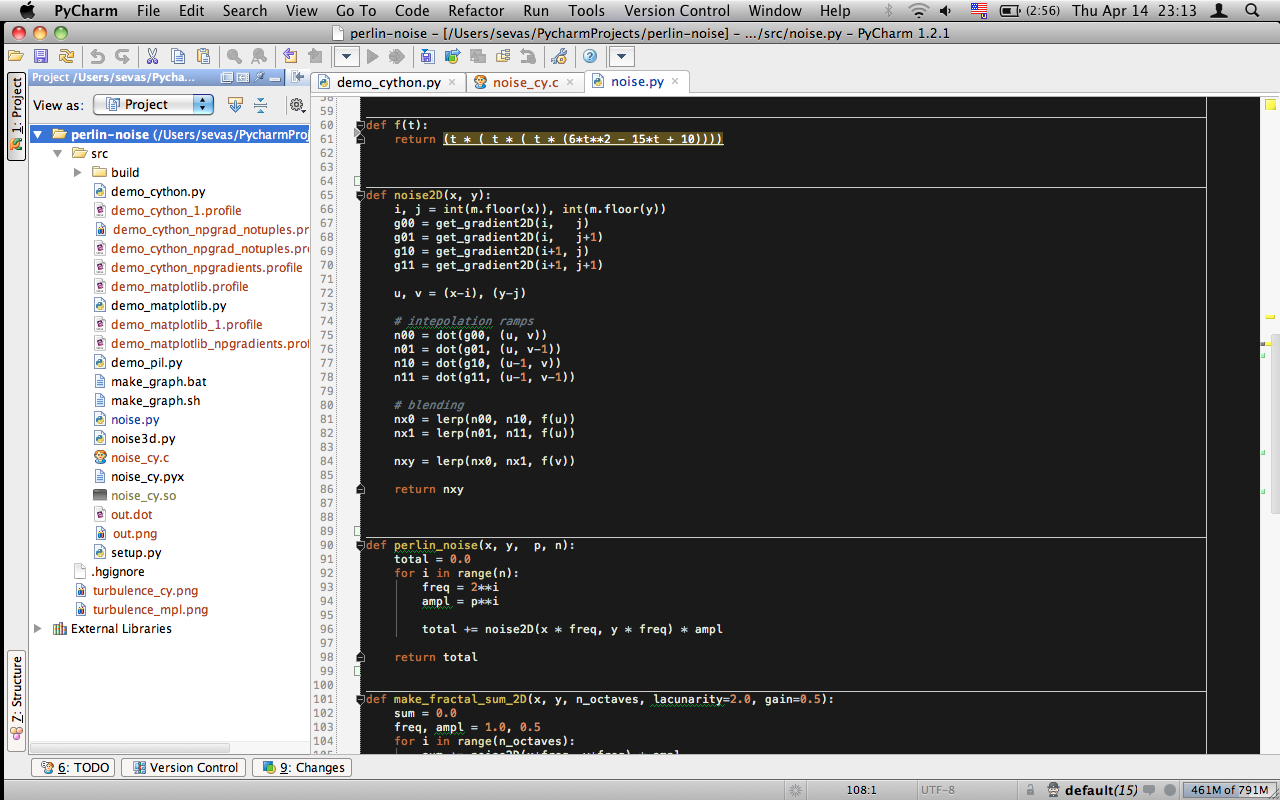Toggle pinned mode pin icon

(258, 77)
